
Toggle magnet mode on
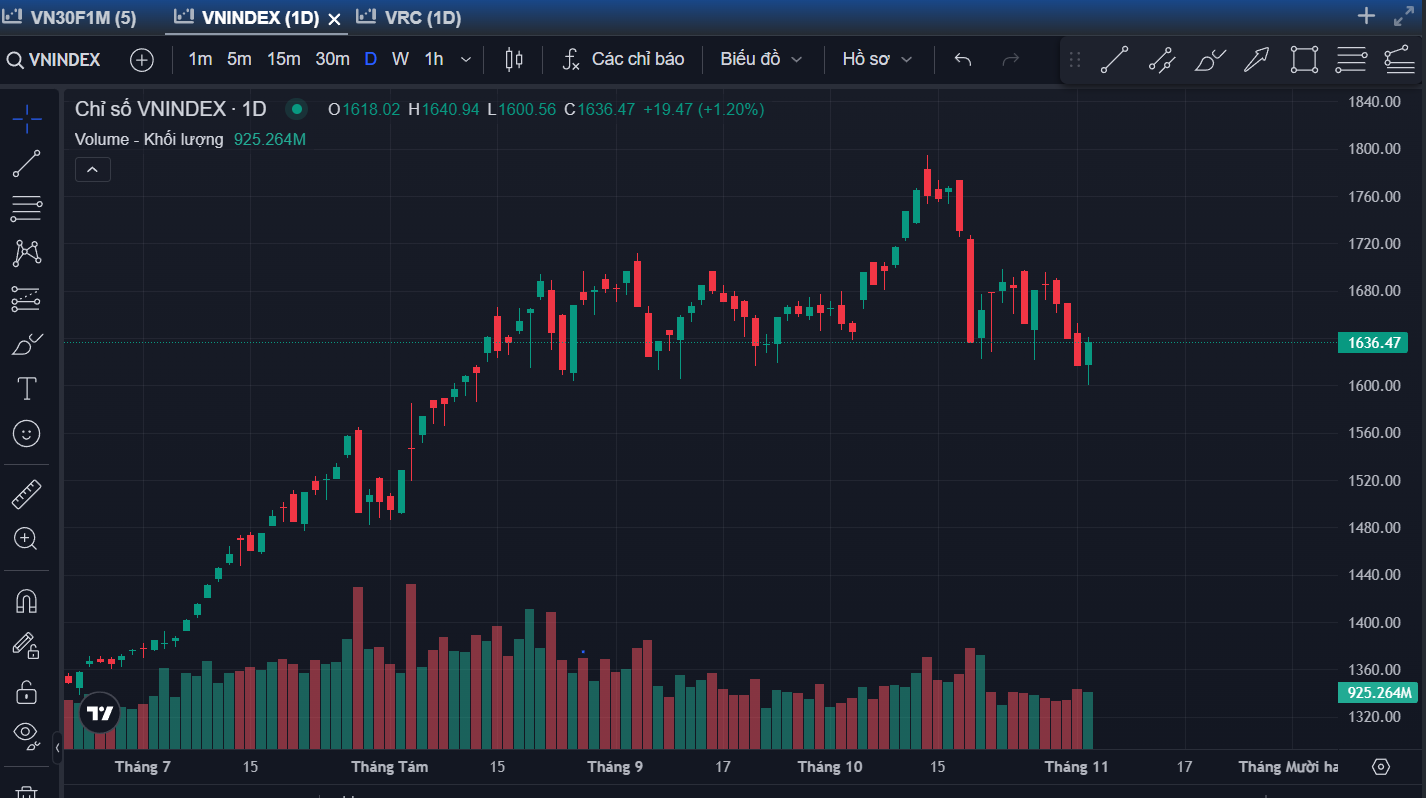click(x=27, y=601)
